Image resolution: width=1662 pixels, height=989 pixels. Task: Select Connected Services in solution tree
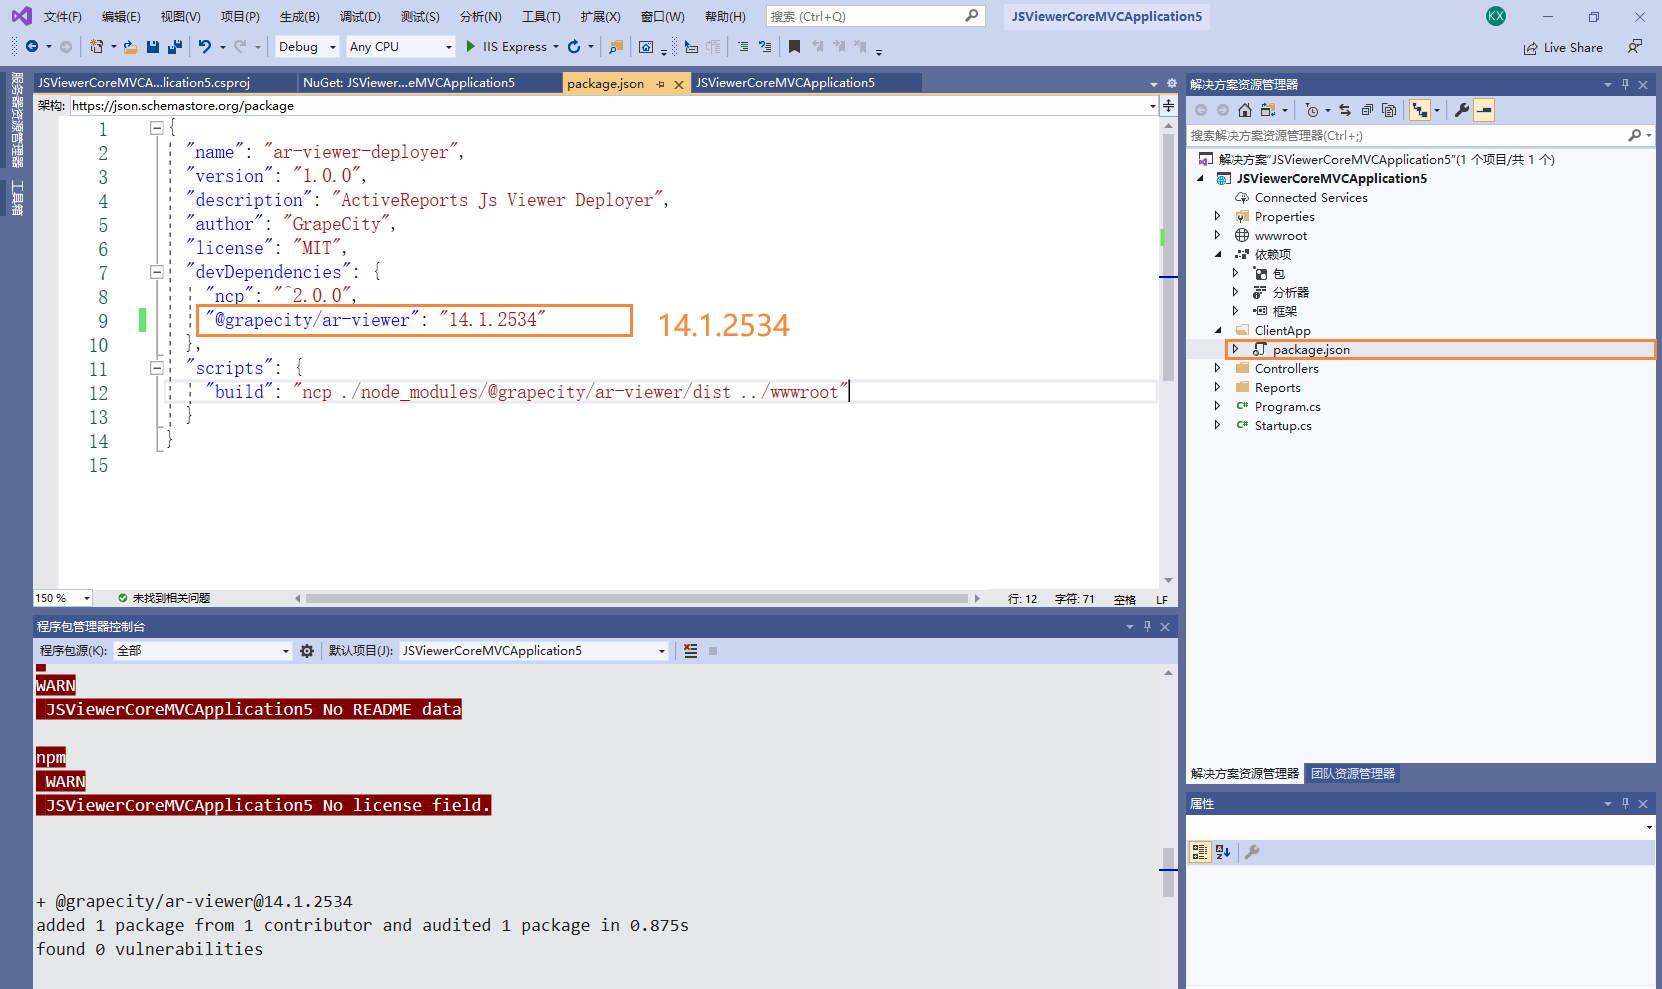1311,197
